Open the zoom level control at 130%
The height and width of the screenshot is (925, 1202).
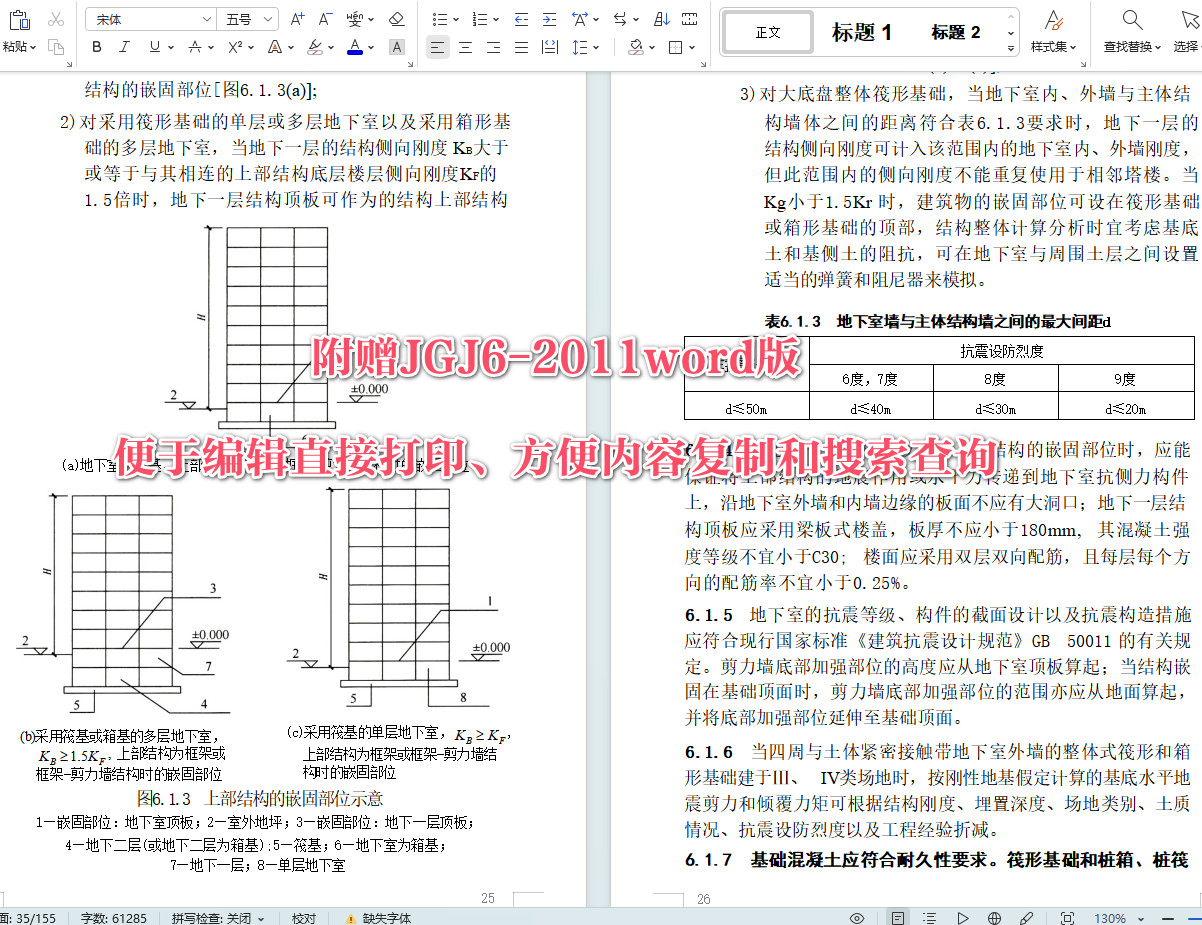pyautogui.click(x=1113, y=917)
